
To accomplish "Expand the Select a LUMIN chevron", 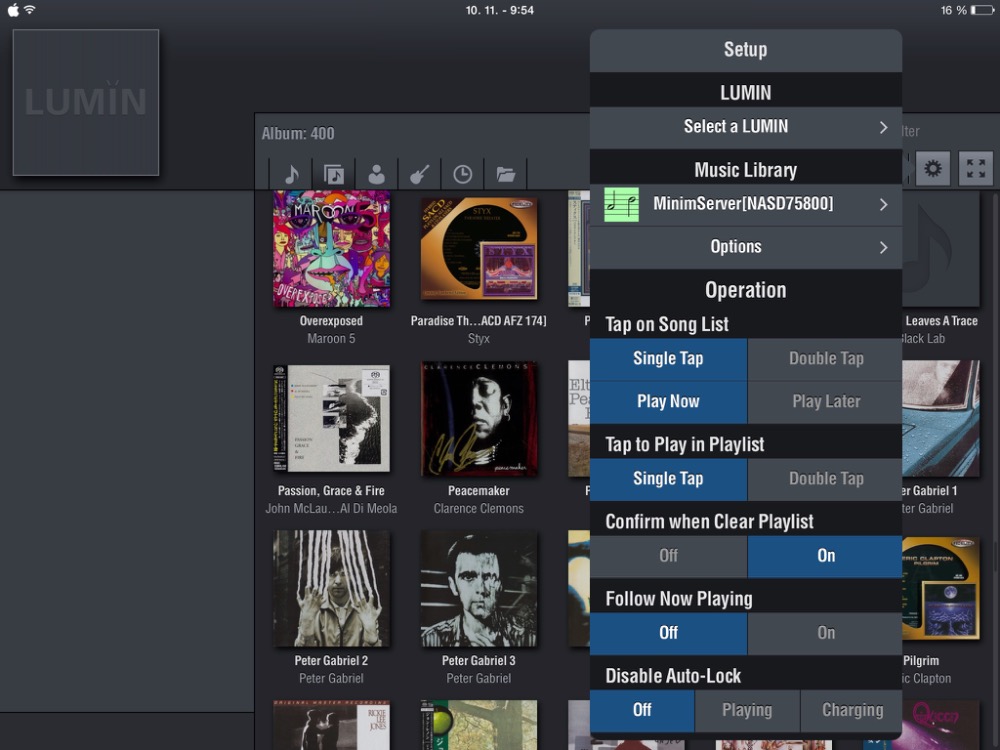I will coord(883,128).
